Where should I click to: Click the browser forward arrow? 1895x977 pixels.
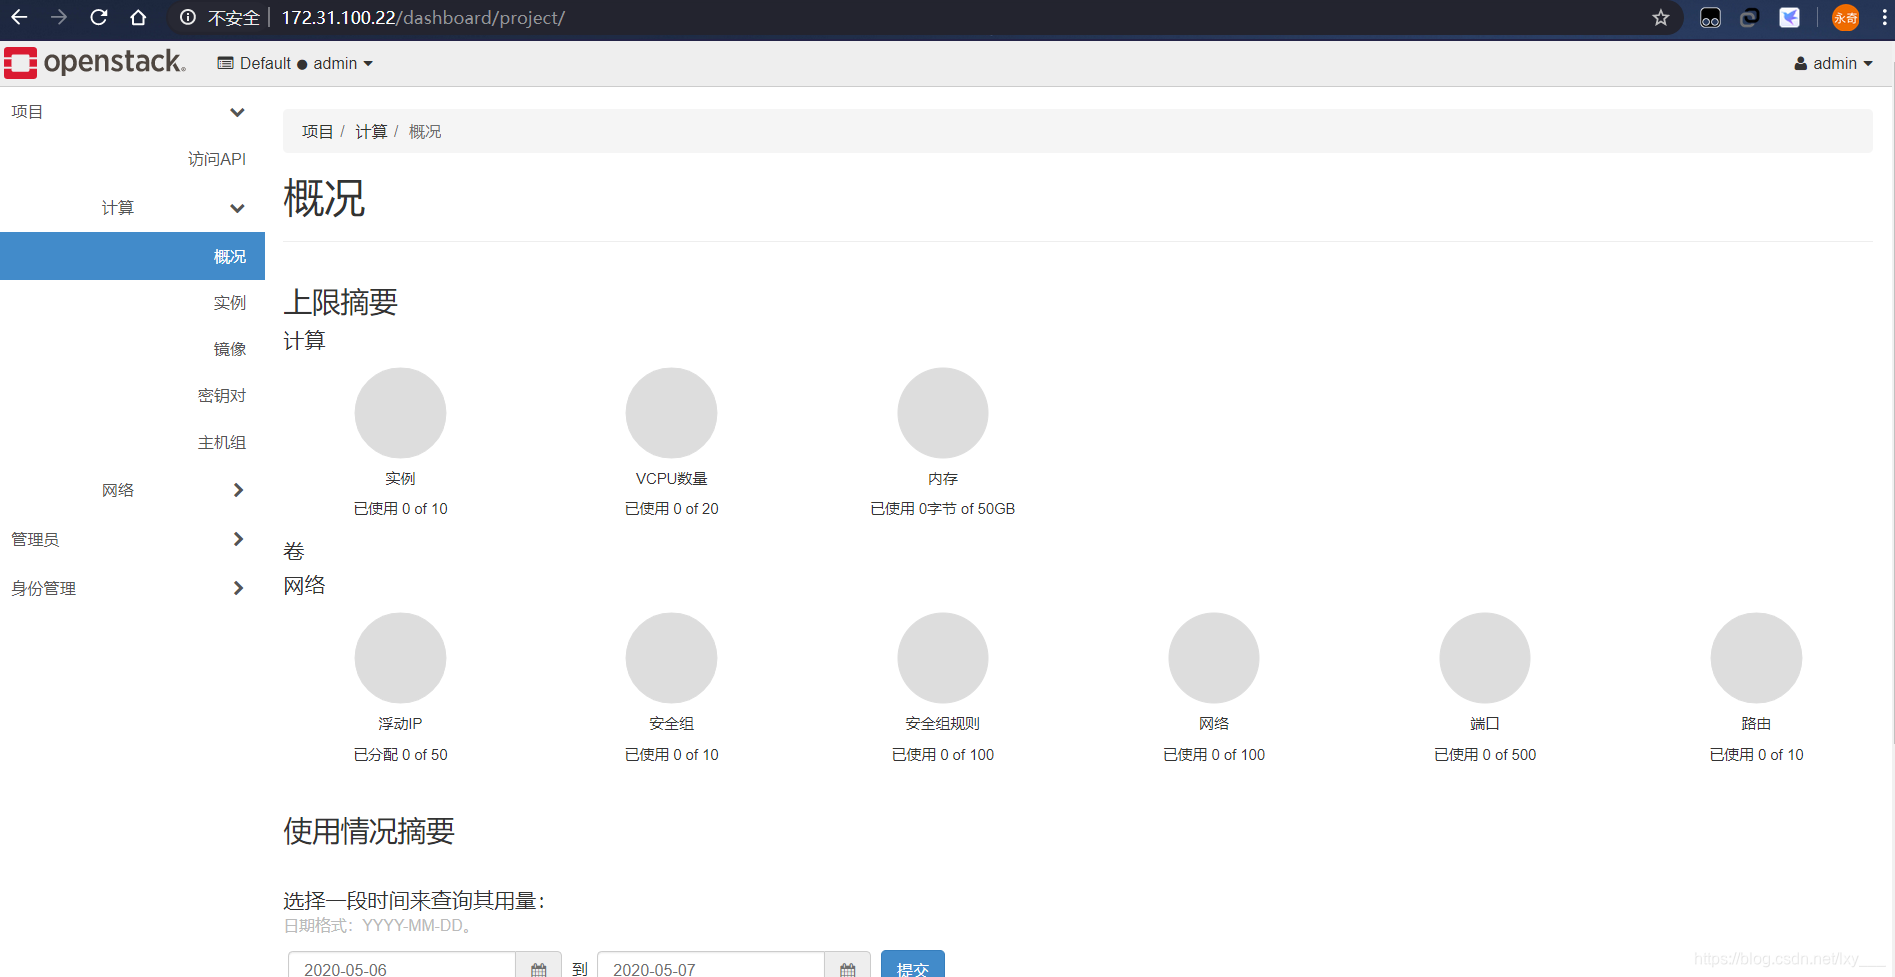59,17
